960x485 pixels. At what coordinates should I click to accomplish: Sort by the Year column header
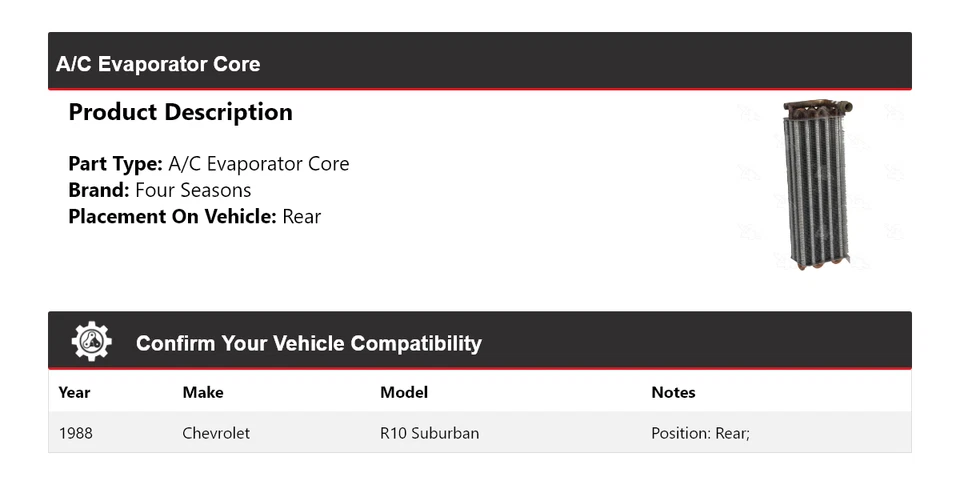(x=74, y=392)
